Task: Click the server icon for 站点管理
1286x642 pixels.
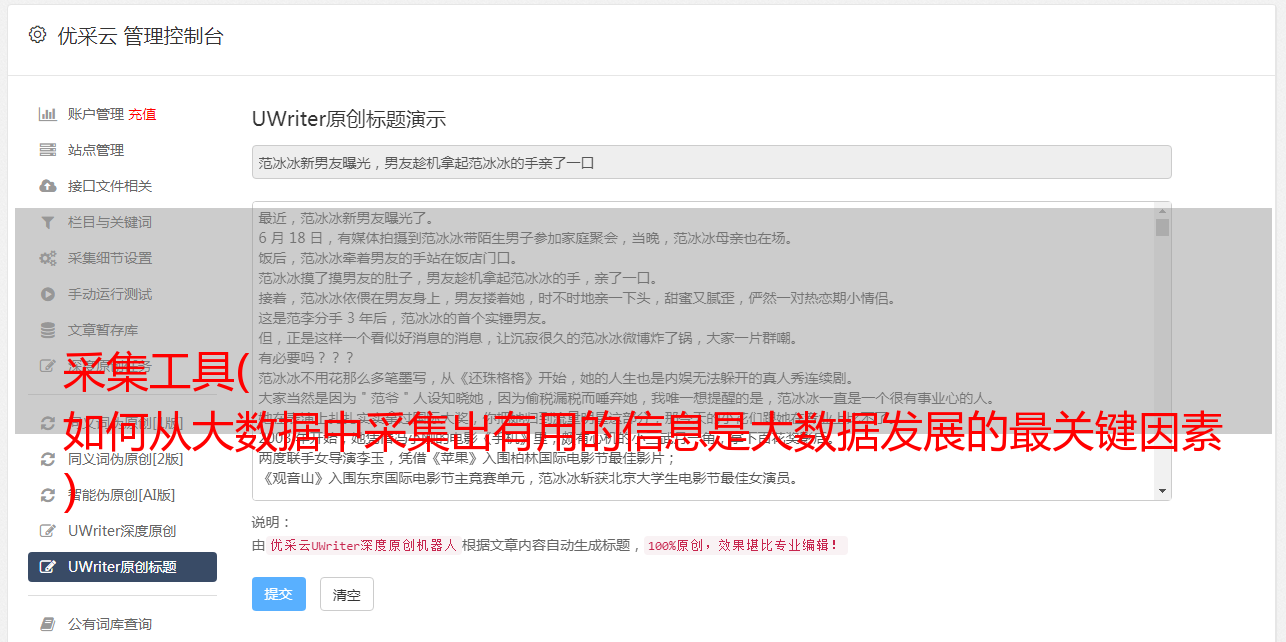Action: (x=47, y=150)
